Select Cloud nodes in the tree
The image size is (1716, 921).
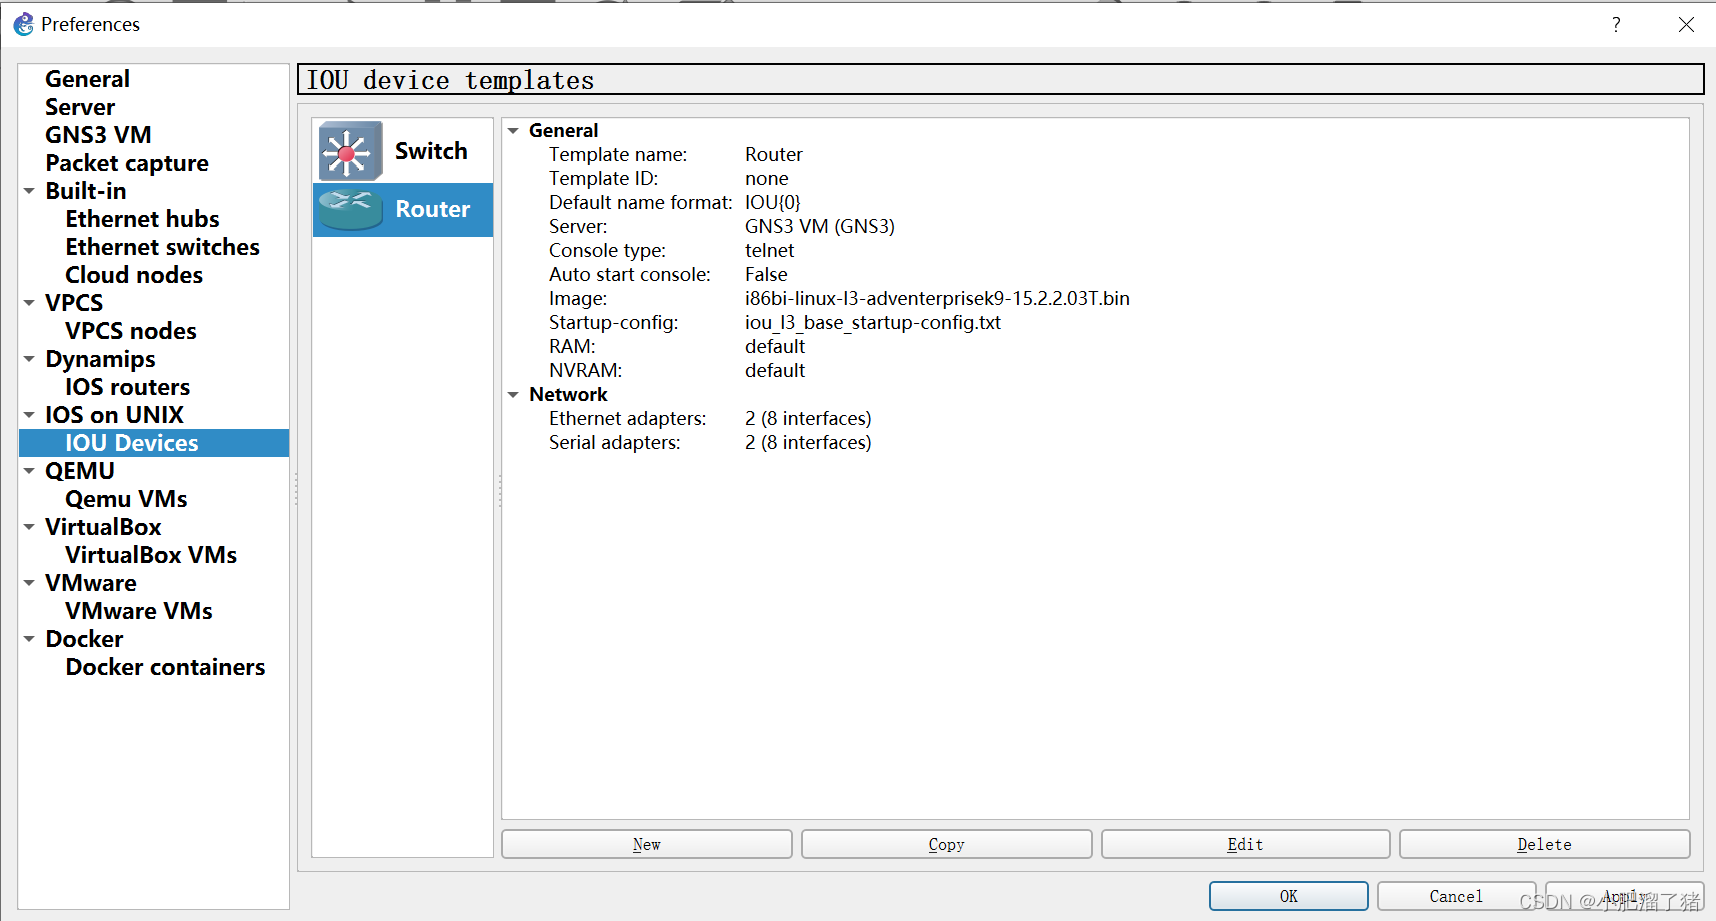[x=134, y=275]
